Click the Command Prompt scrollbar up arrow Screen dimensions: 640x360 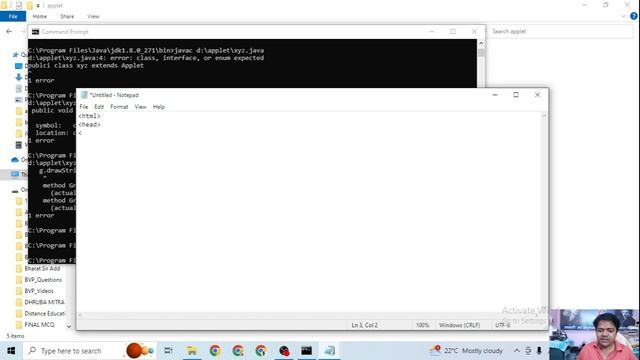[x=481, y=43]
